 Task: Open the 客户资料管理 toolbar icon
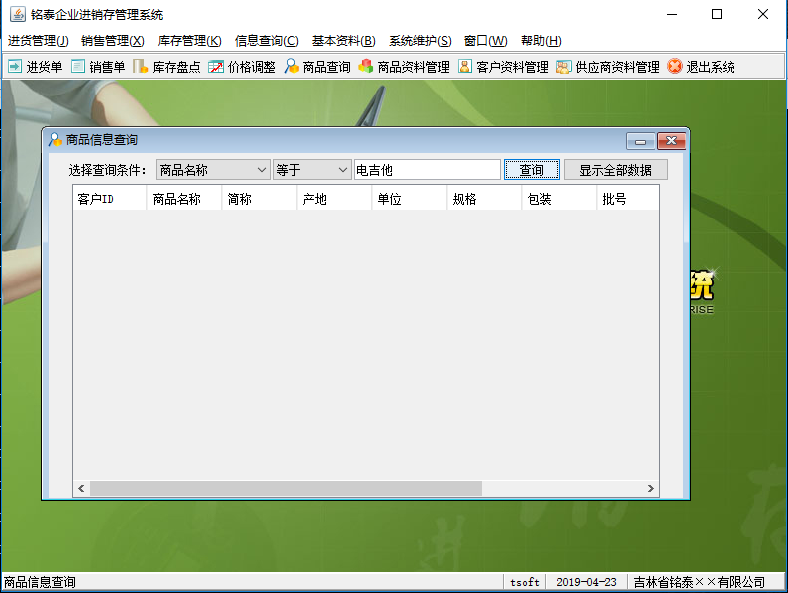pyautogui.click(x=465, y=66)
